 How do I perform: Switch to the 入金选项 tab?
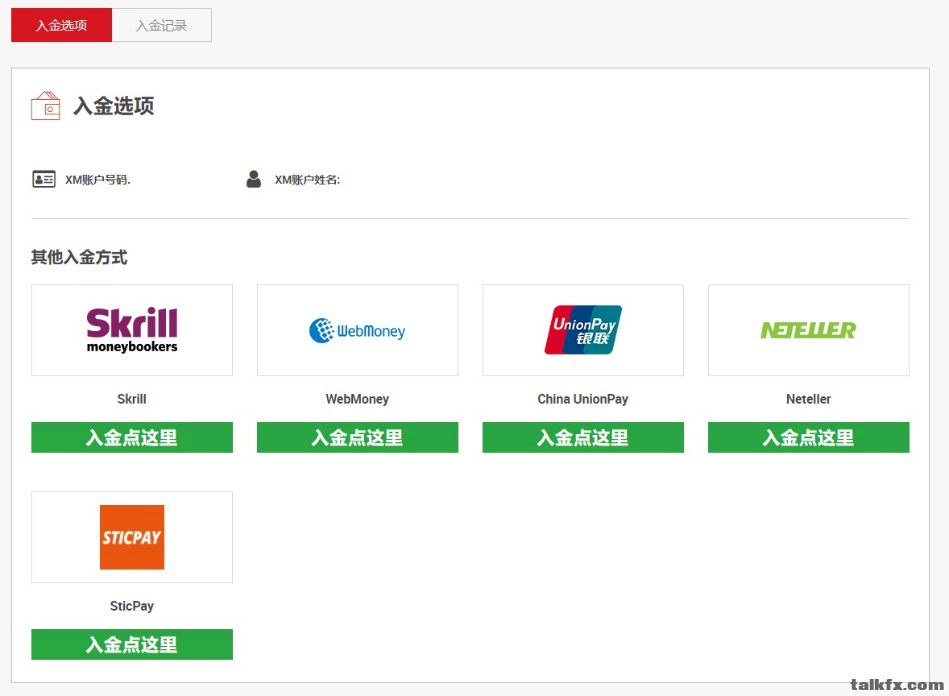coord(61,26)
